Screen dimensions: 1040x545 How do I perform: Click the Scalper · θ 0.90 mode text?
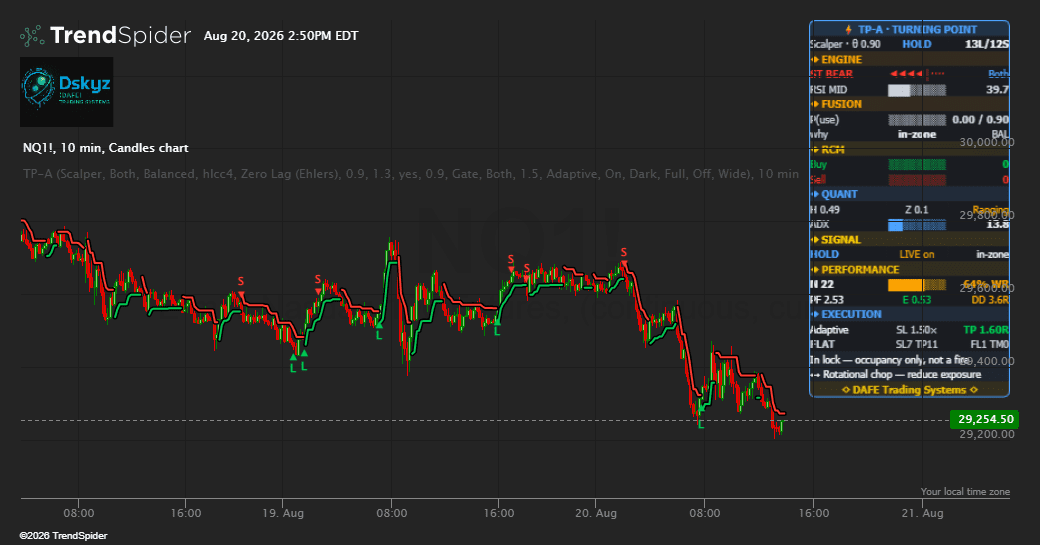click(x=845, y=44)
